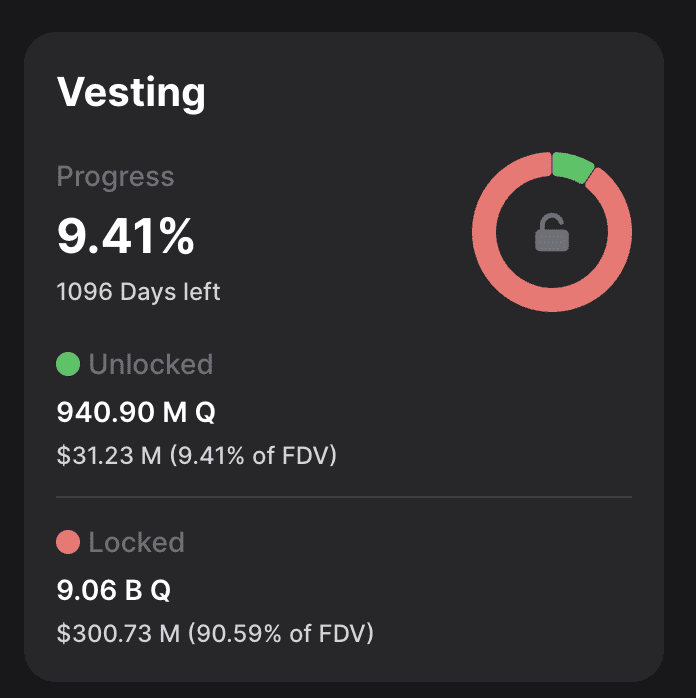Click the Locked legend label

pyautogui.click(x=136, y=543)
